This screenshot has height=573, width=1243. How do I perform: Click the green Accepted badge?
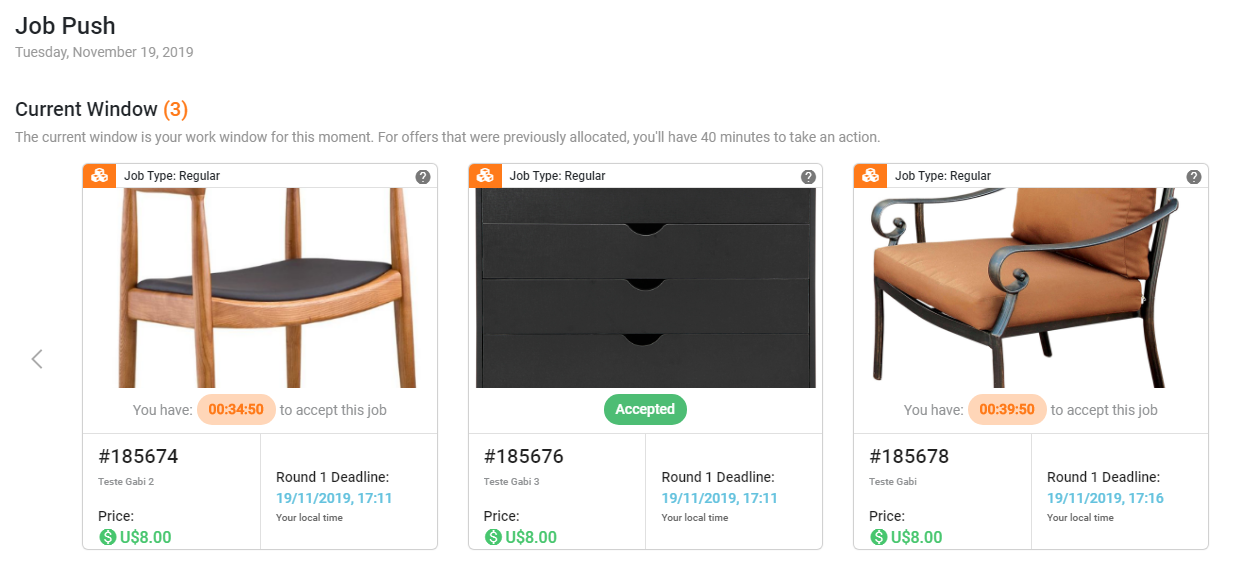pyautogui.click(x=645, y=409)
